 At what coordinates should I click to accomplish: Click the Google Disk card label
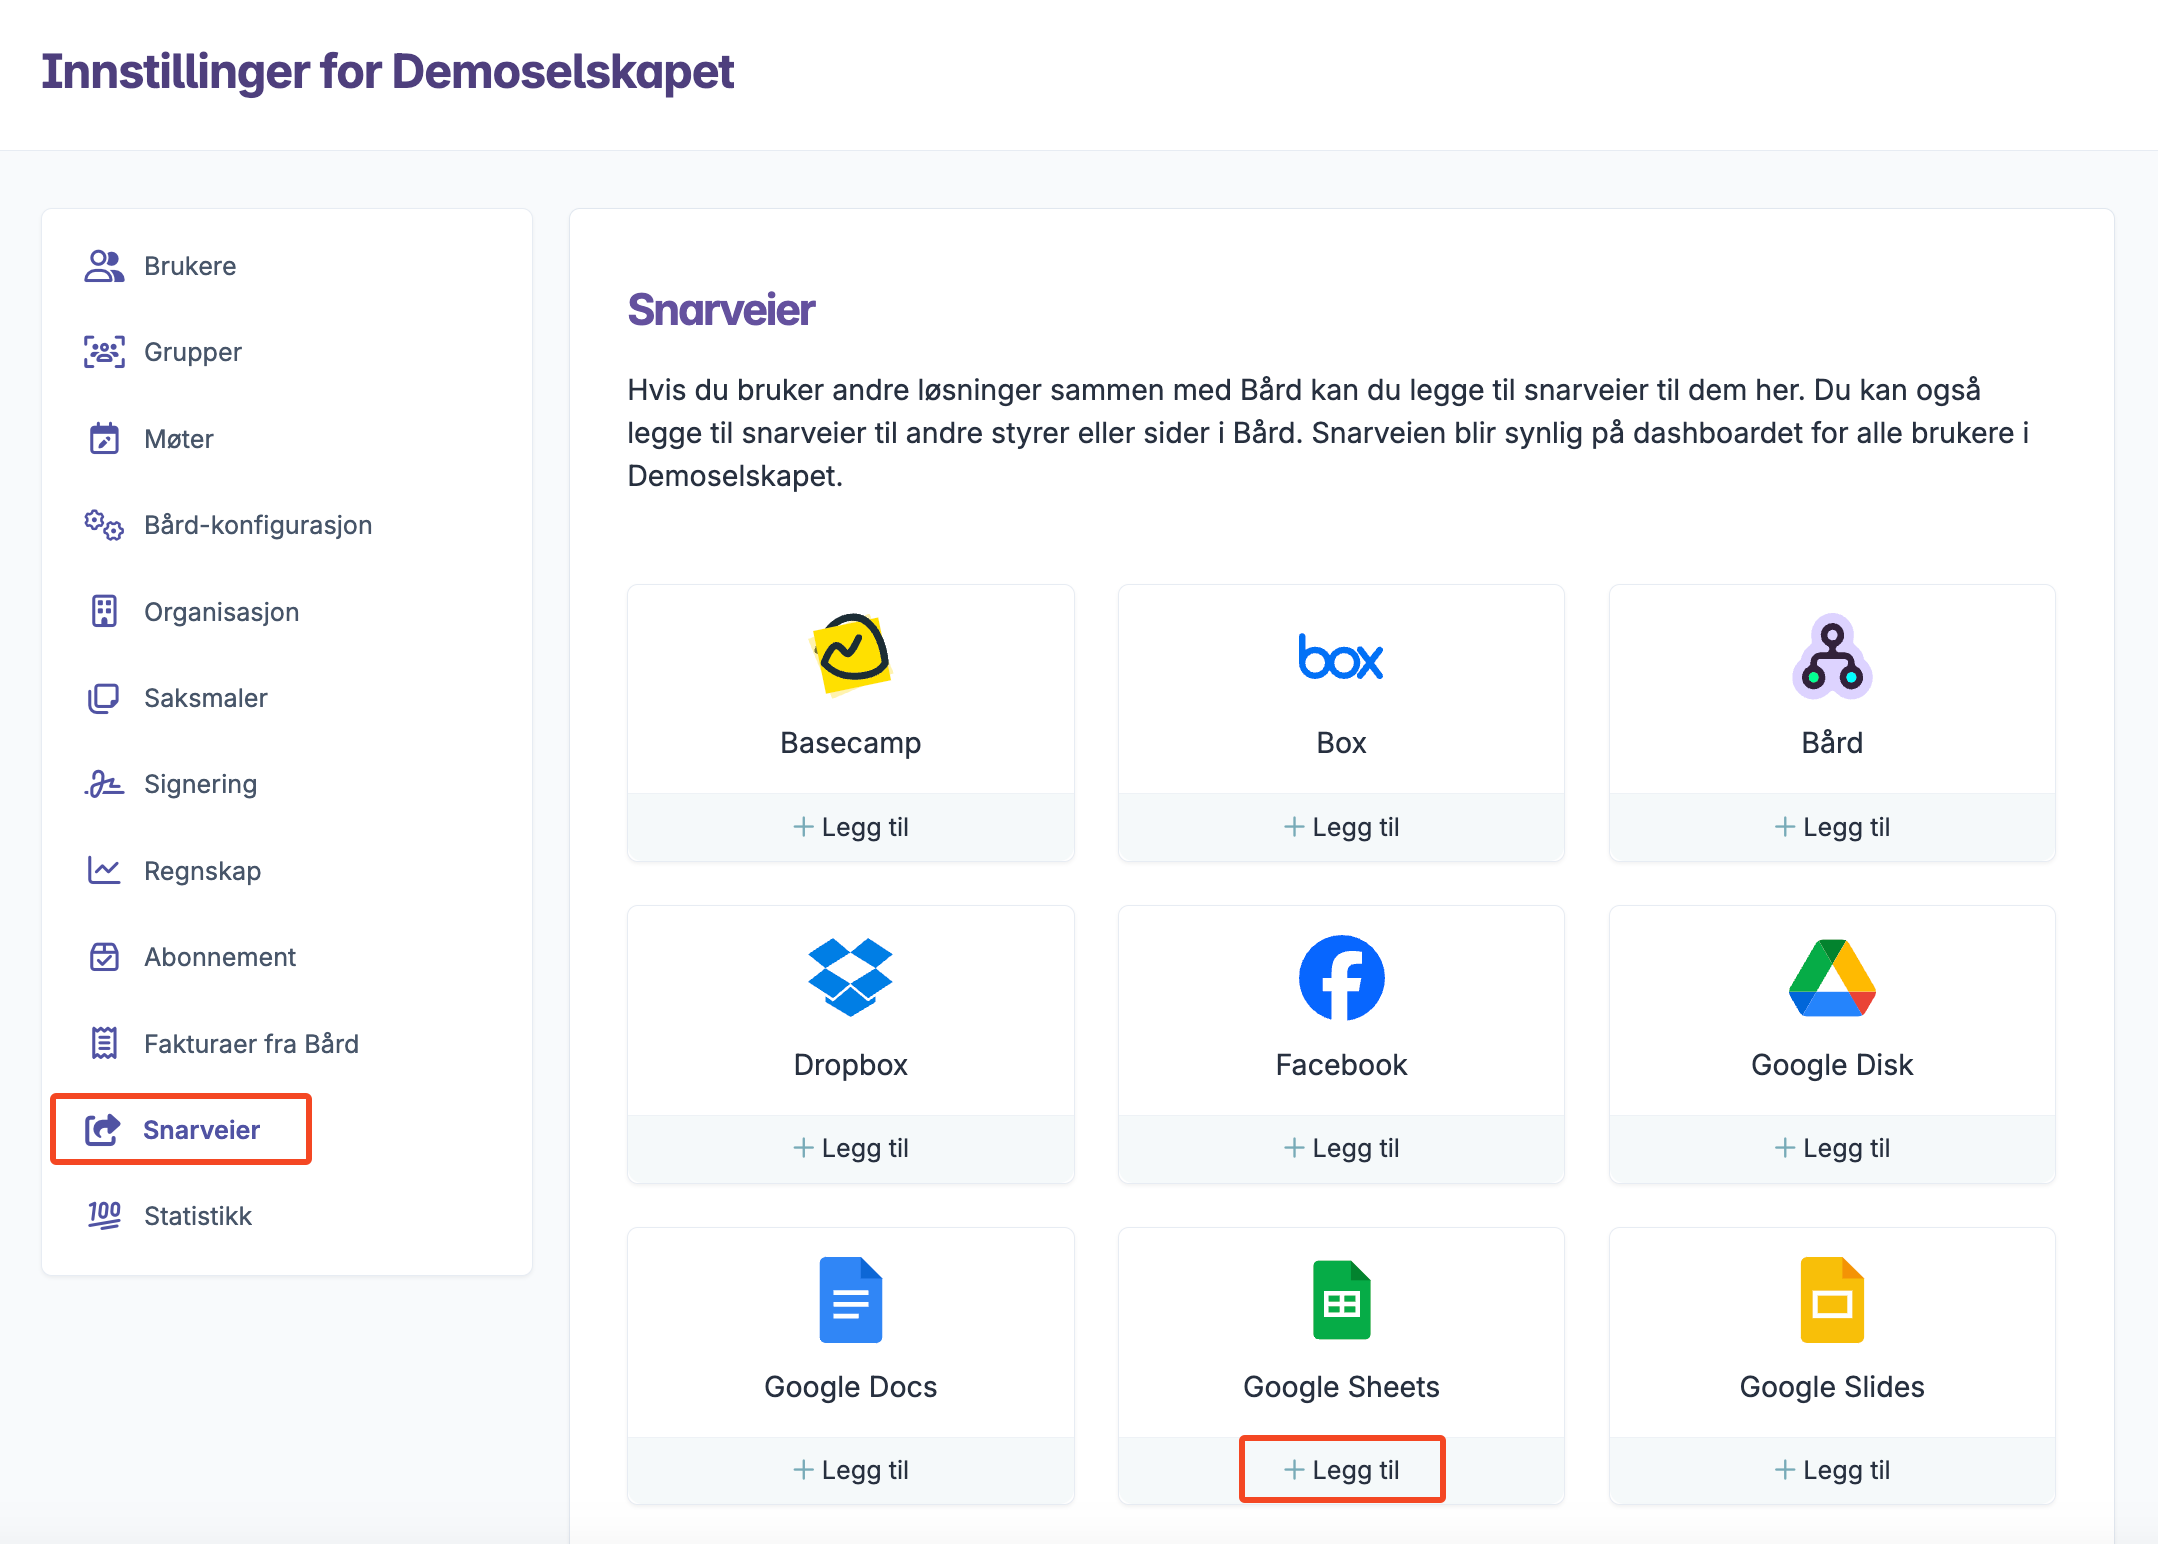coord(1832,1065)
